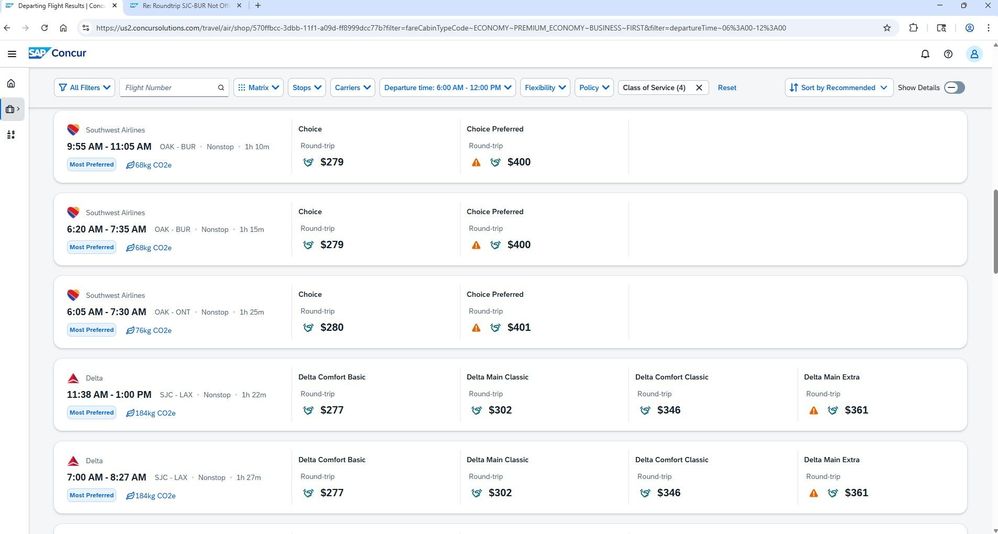998x534 pixels.
Task: Open the apps grid sidebar icon
Action: click(x=11, y=135)
